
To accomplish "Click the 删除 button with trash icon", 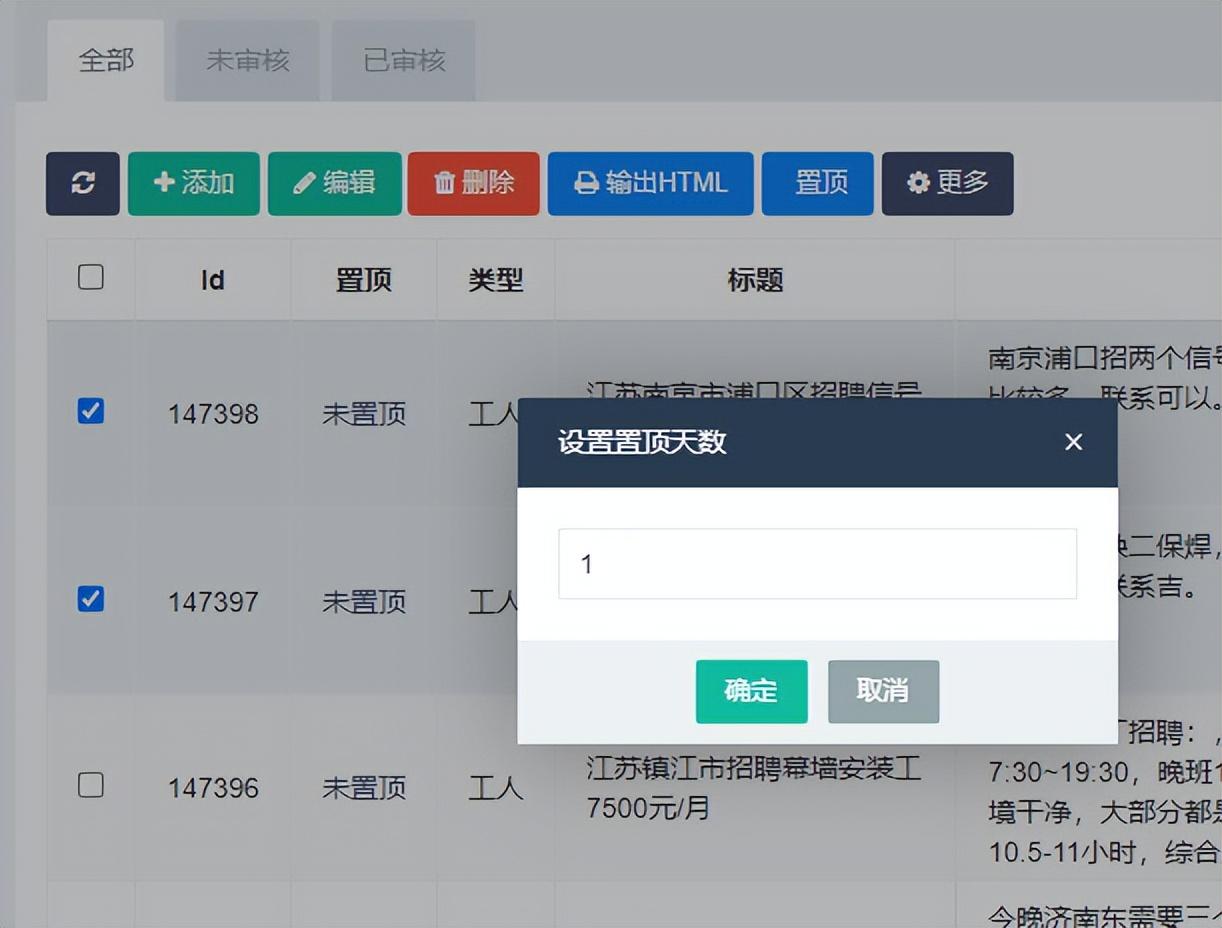I will tap(474, 184).
